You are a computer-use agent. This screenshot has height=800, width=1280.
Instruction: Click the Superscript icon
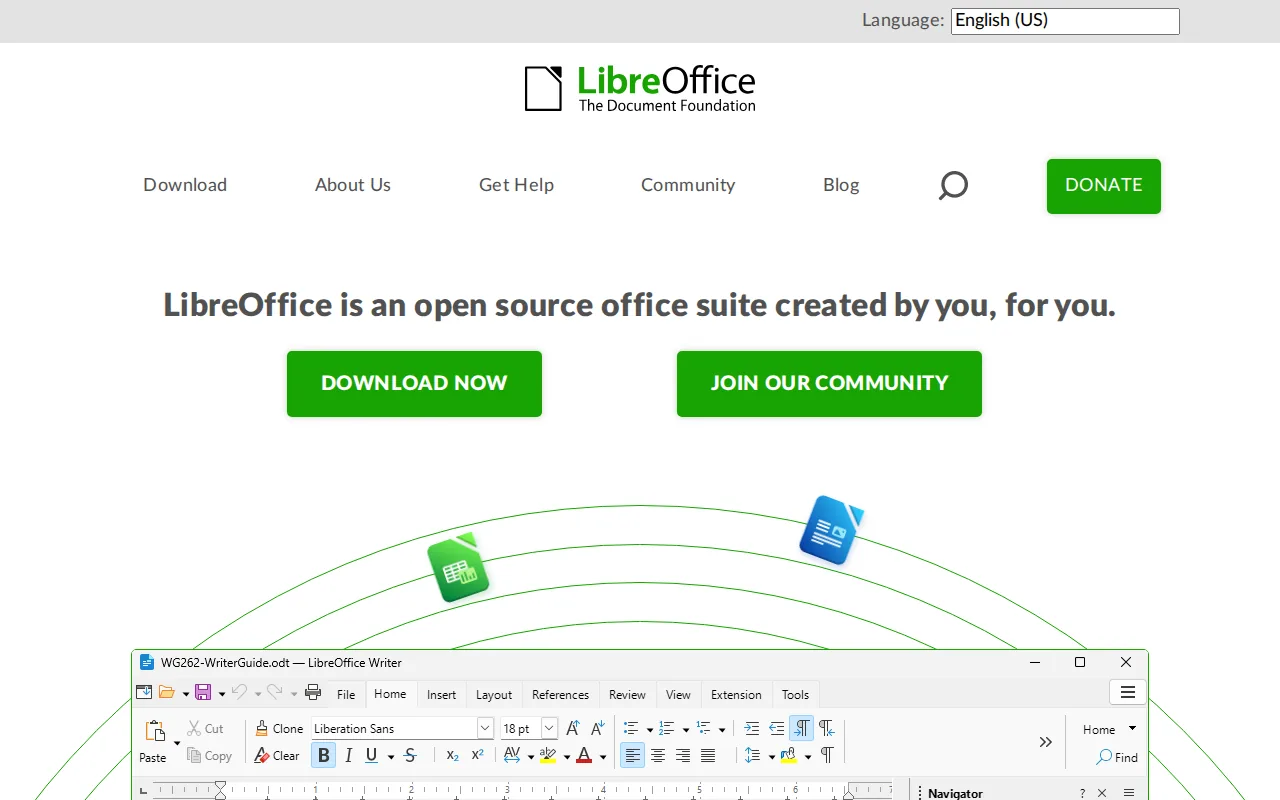coord(477,756)
